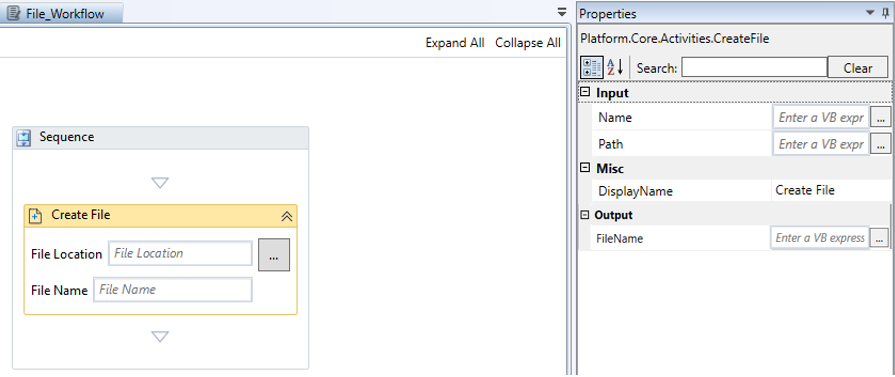The width and height of the screenshot is (895, 377).
Task: Click the Properties panel title
Action: [x=608, y=14]
